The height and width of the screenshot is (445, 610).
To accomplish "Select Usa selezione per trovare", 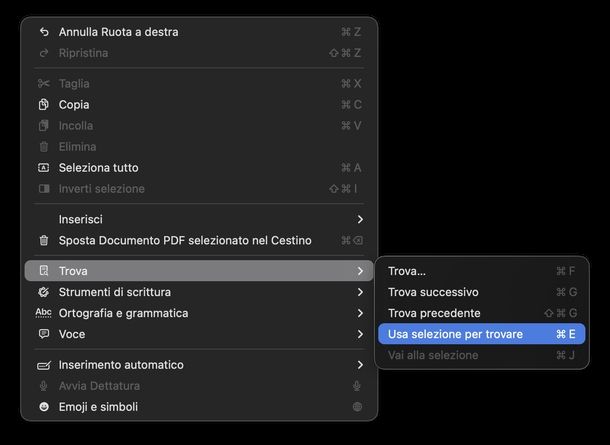I will coord(455,334).
